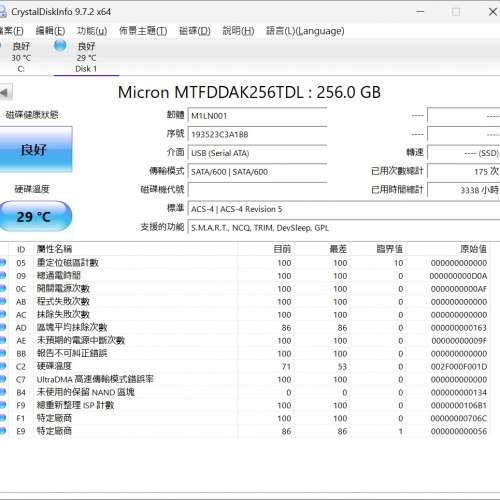500x500 pixels.
Task: Select the 未使用的保留 NAND 區塊 row
Action: [245, 392]
